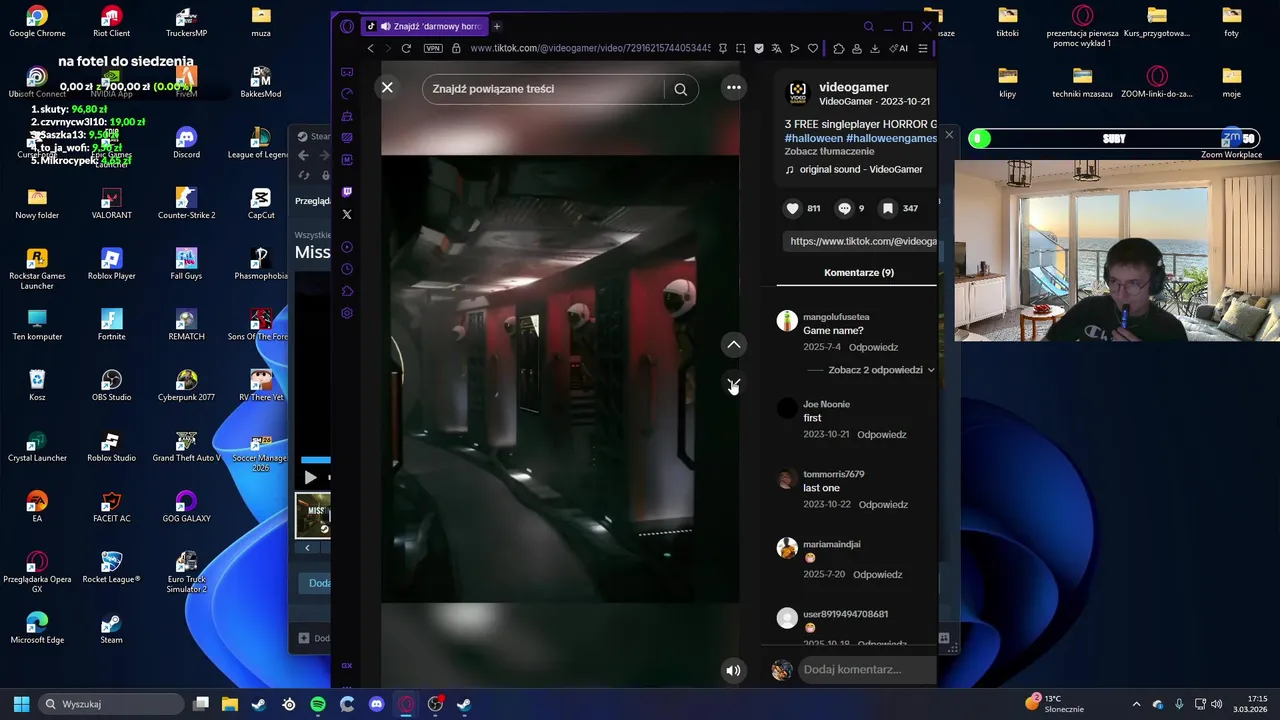Screen dimensions: 1280x720
Task: Reply to Joe Noonie's comment
Action: [x=881, y=435]
